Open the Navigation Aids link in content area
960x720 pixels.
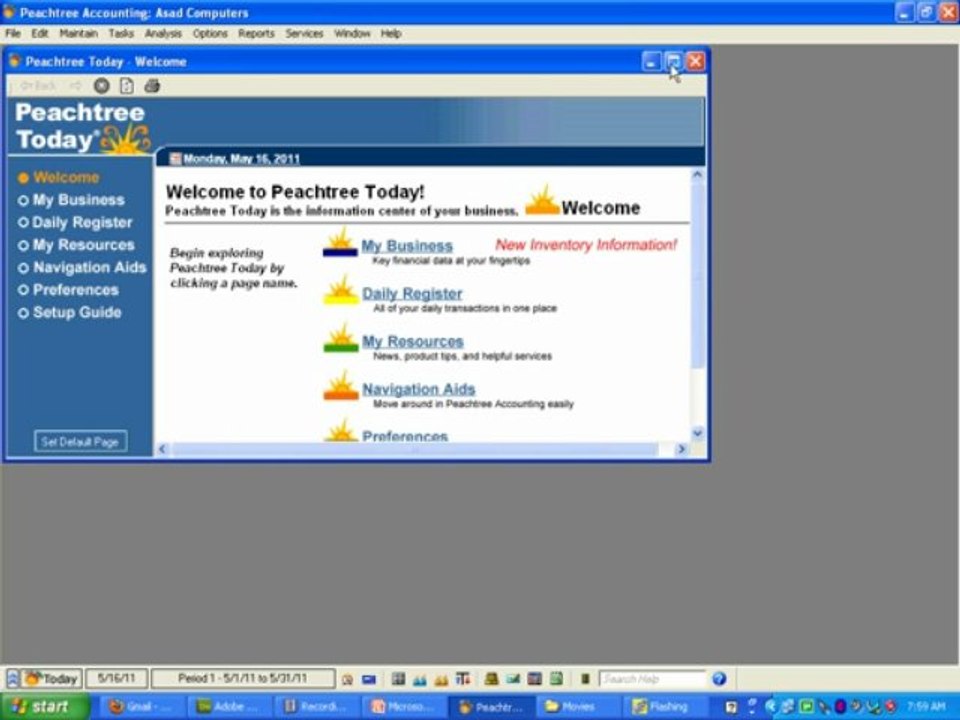(419, 389)
